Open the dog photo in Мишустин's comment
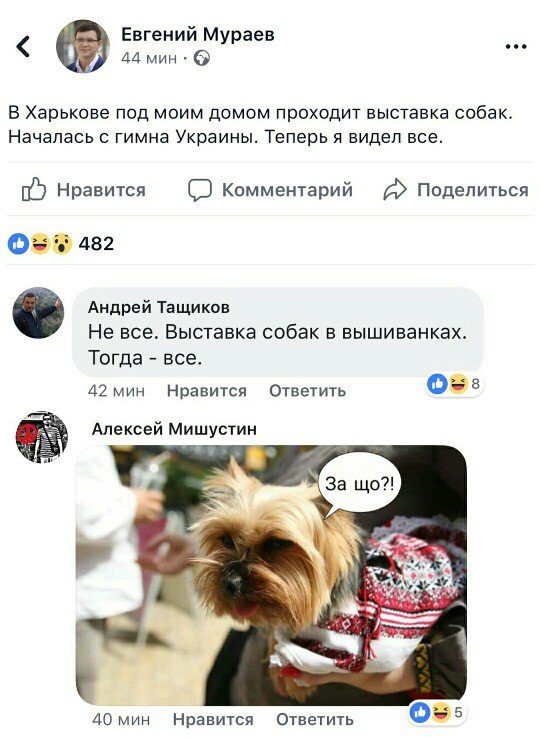540x738 pixels. coord(271,575)
